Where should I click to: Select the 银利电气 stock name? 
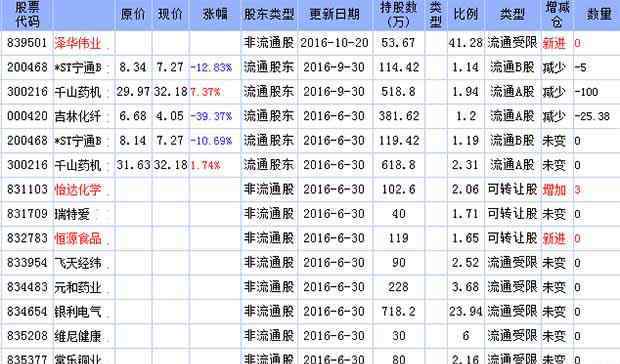click(78, 312)
